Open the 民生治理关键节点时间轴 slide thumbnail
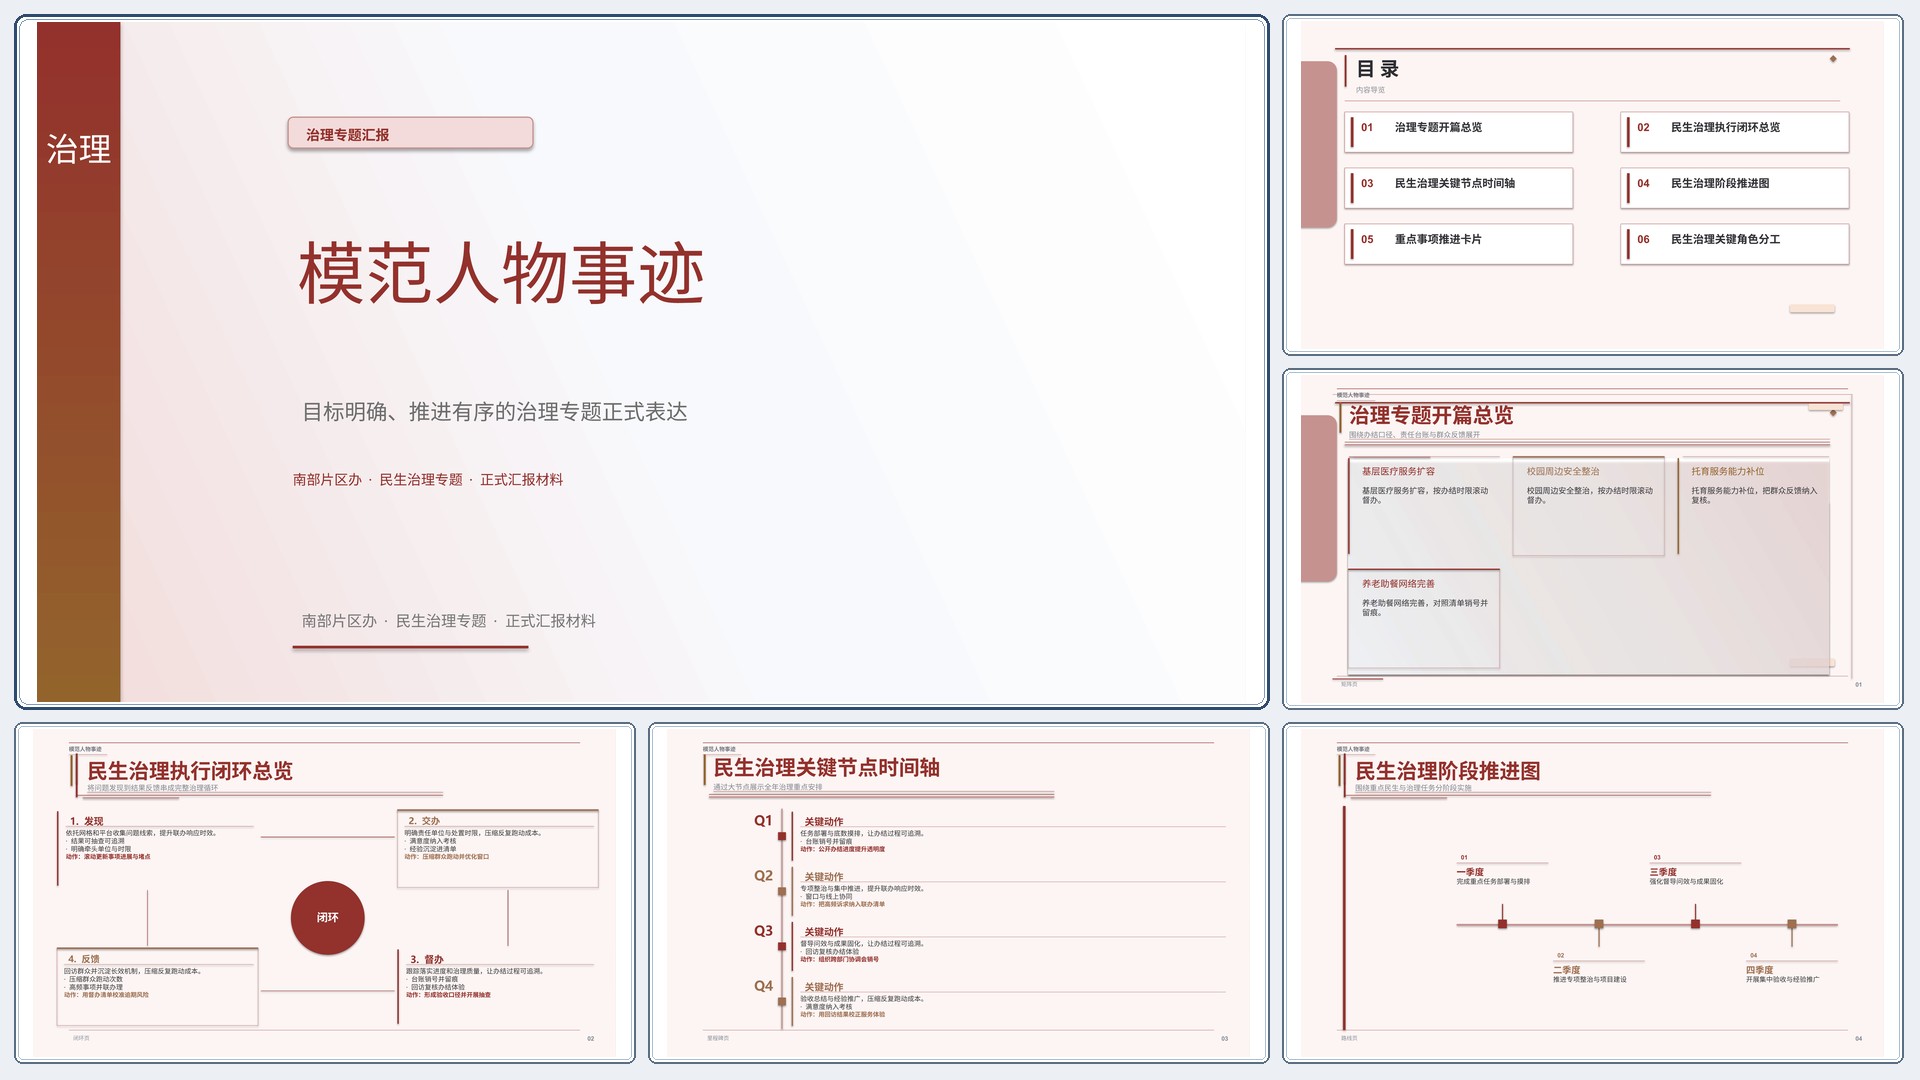The width and height of the screenshot is (1920, 1080). coord(959,893)
